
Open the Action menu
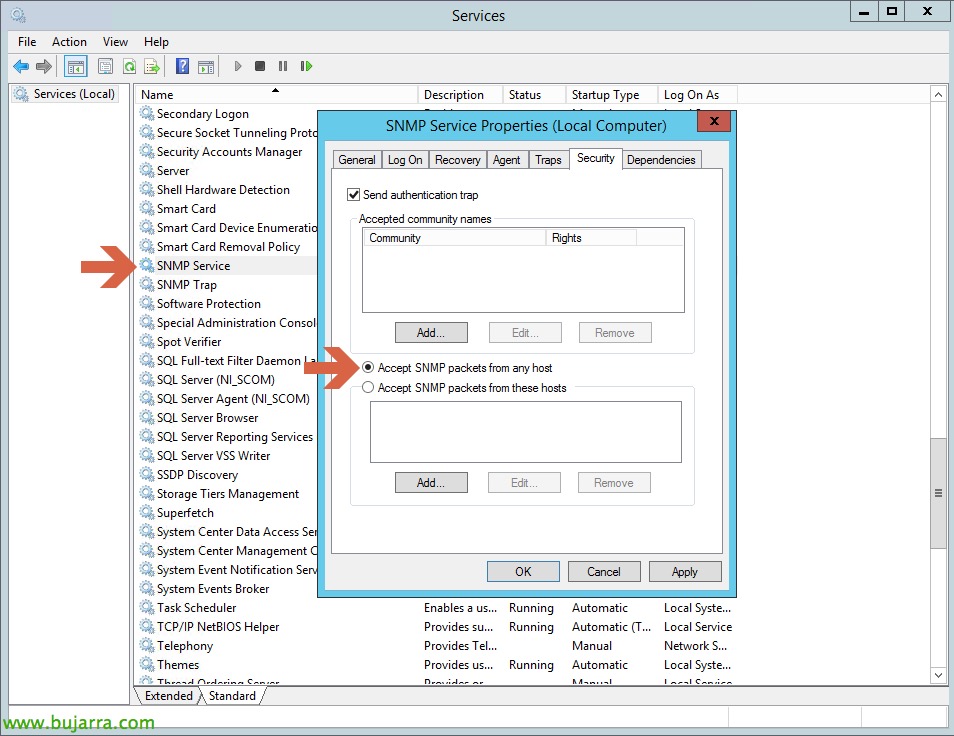[x=69, y=41]
